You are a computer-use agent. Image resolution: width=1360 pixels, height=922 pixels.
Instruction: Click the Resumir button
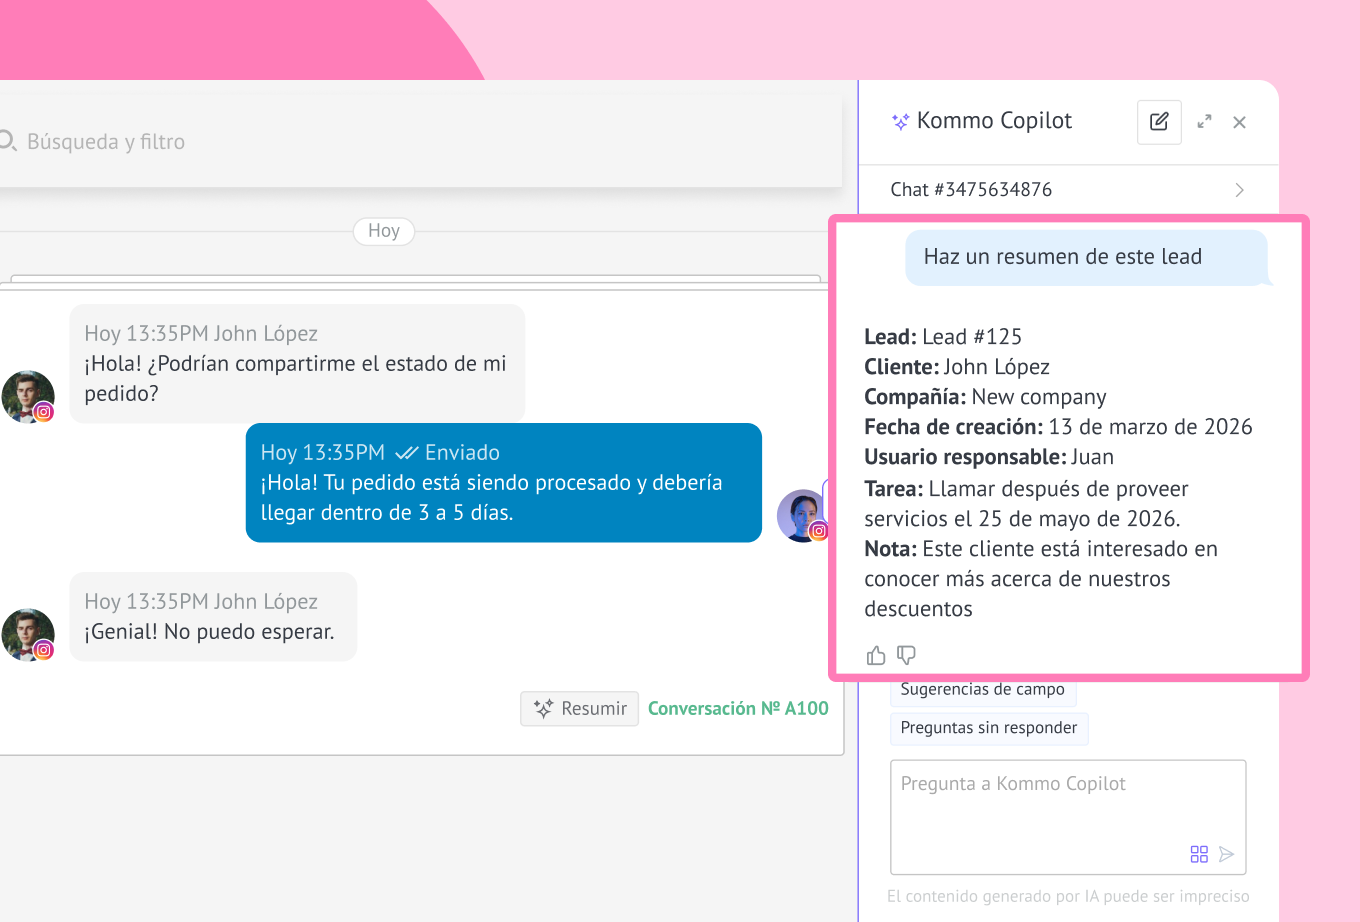[x=579, y=708]
